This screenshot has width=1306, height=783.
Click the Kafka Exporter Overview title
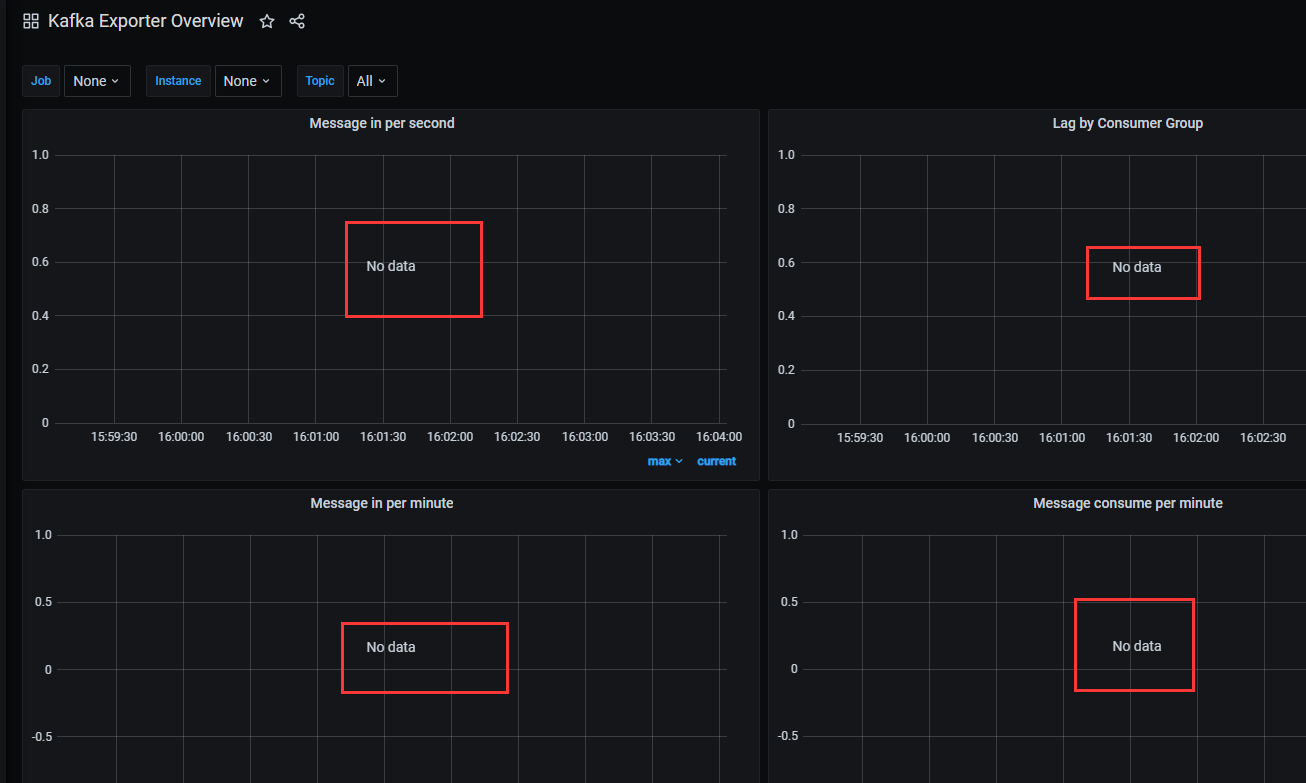coord(145,20)
